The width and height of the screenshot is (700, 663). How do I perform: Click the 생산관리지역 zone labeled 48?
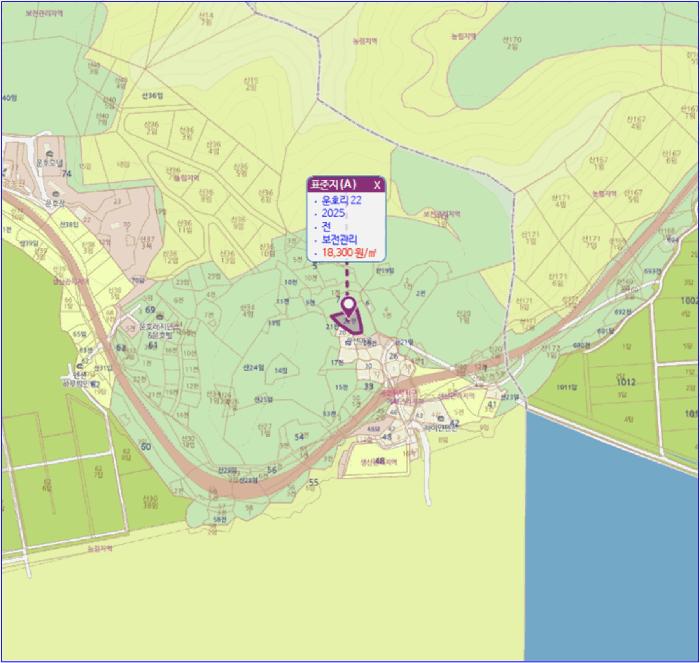tap(380, 461)
